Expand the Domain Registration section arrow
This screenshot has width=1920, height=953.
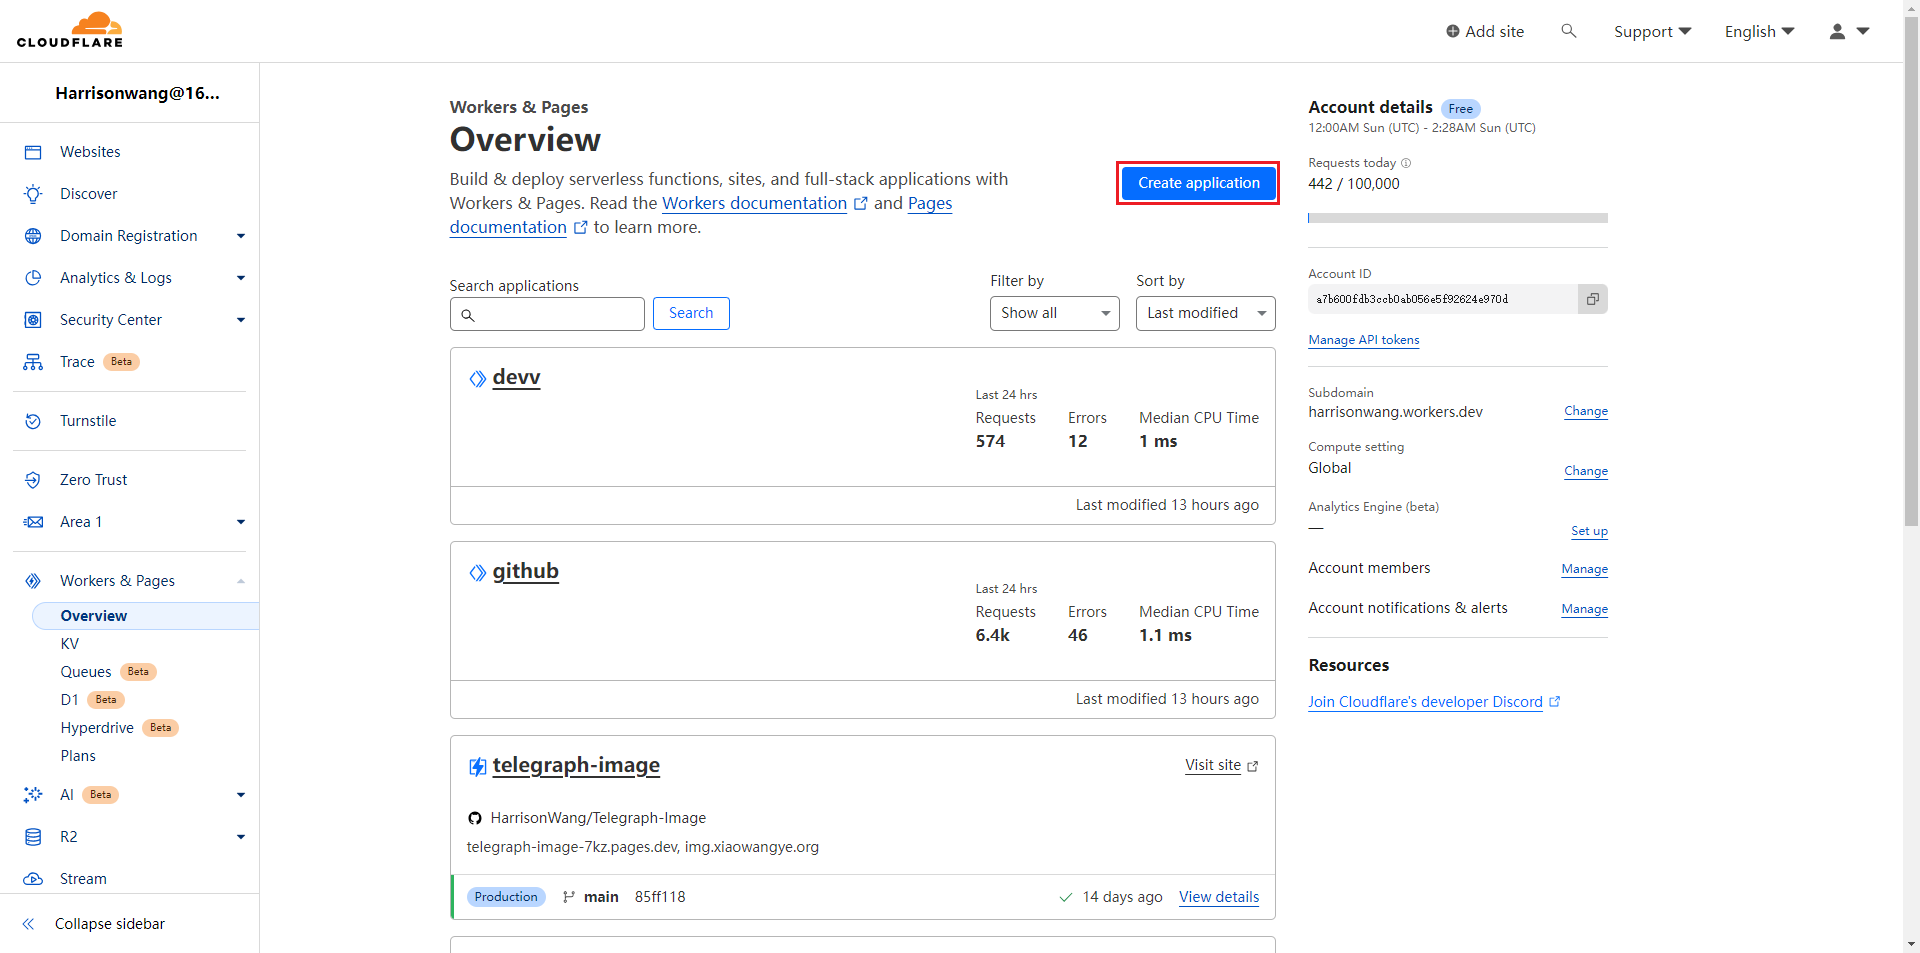click(x=240, y=236)
